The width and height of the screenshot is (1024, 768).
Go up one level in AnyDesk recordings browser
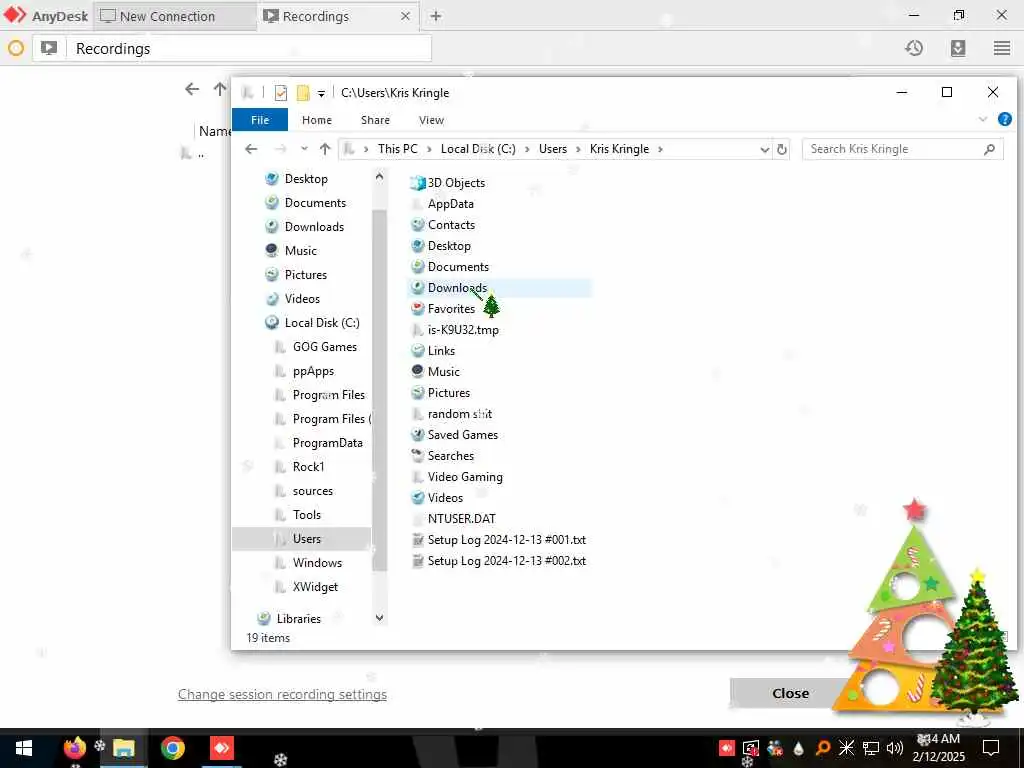click(220, 89)
